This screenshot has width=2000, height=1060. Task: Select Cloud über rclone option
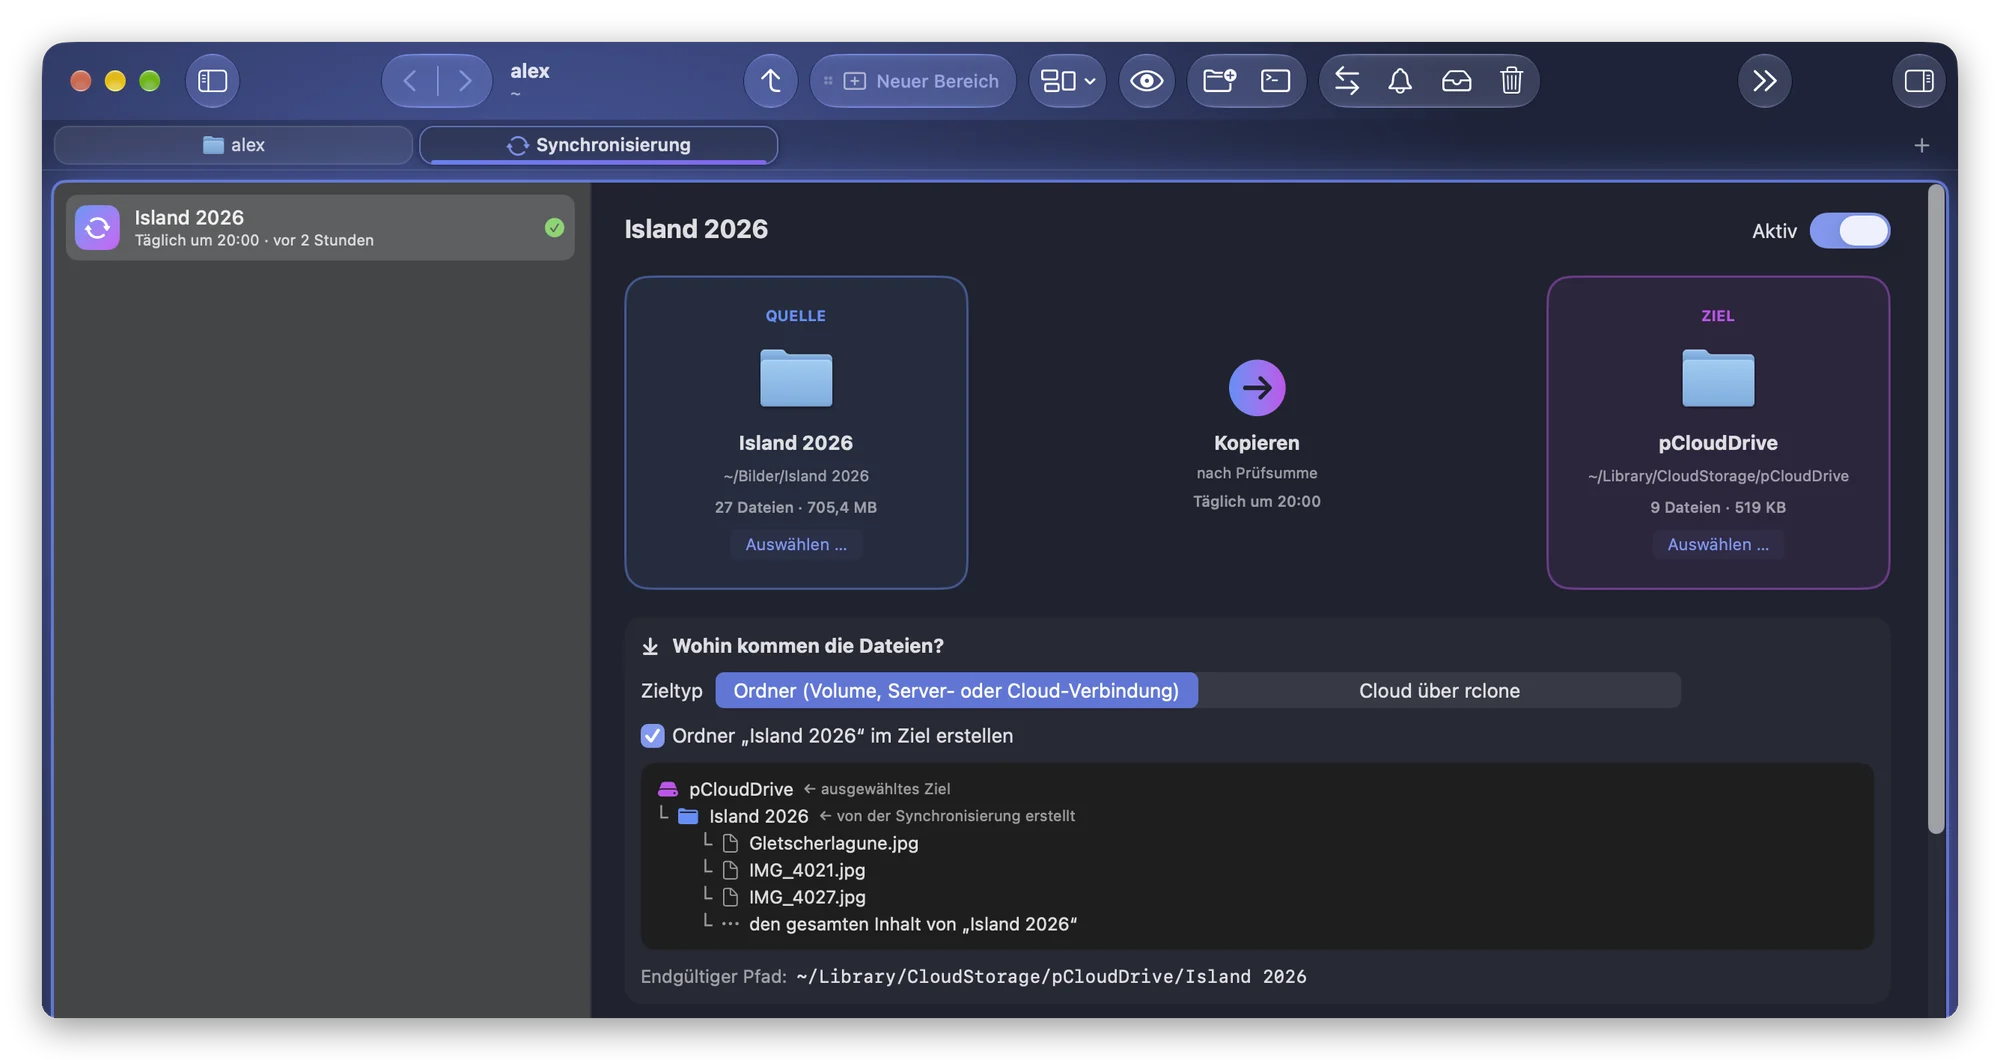click(x=1439, y=690)
